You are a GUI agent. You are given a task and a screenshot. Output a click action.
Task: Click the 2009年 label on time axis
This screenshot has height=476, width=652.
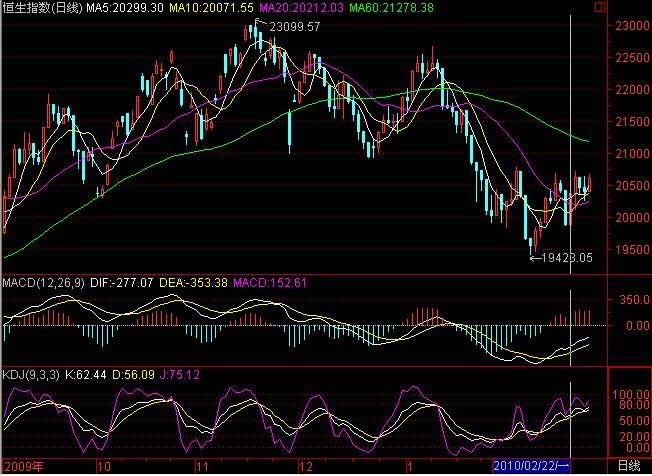[x=23, y=466]
